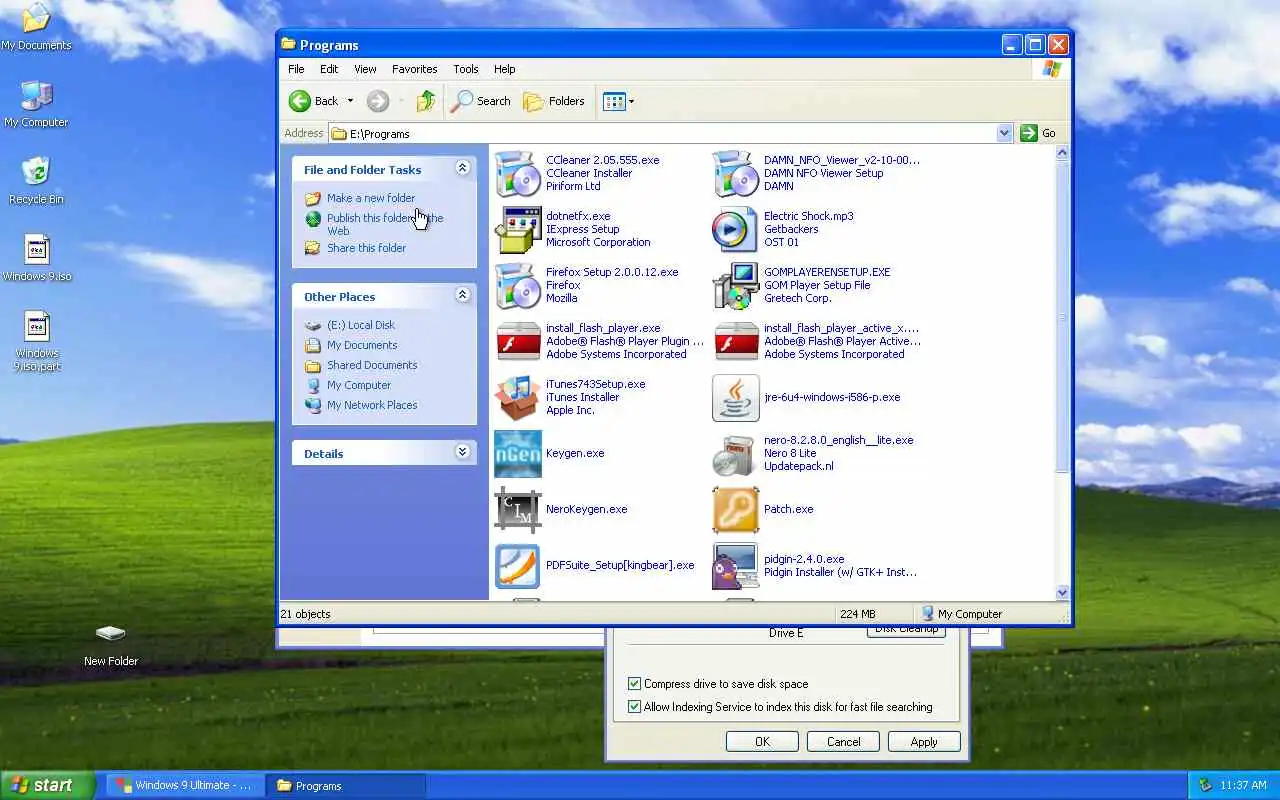Open My Computer in Other Places
This screenshot has height=800, width=1280.
coord(359,385)
